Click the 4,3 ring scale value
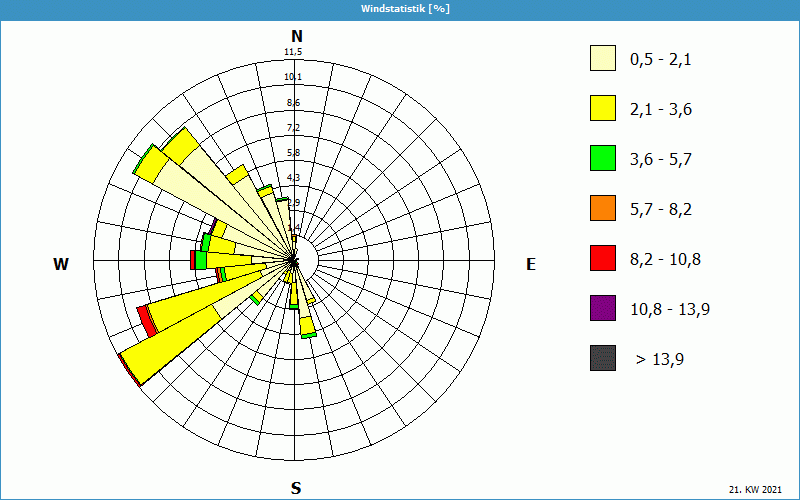Screen dimensions: 800x500 pos(293,178)
